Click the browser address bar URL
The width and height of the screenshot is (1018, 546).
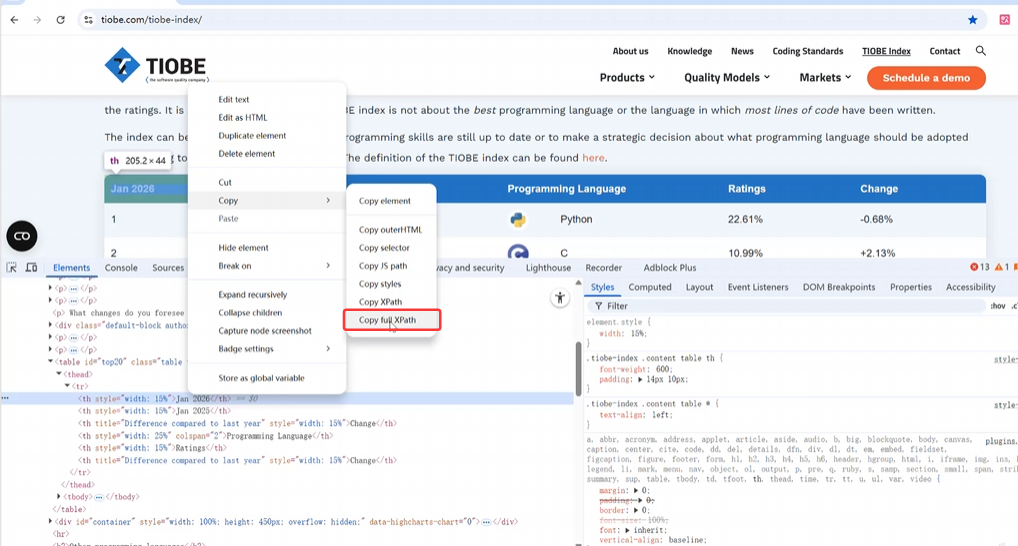151,19
